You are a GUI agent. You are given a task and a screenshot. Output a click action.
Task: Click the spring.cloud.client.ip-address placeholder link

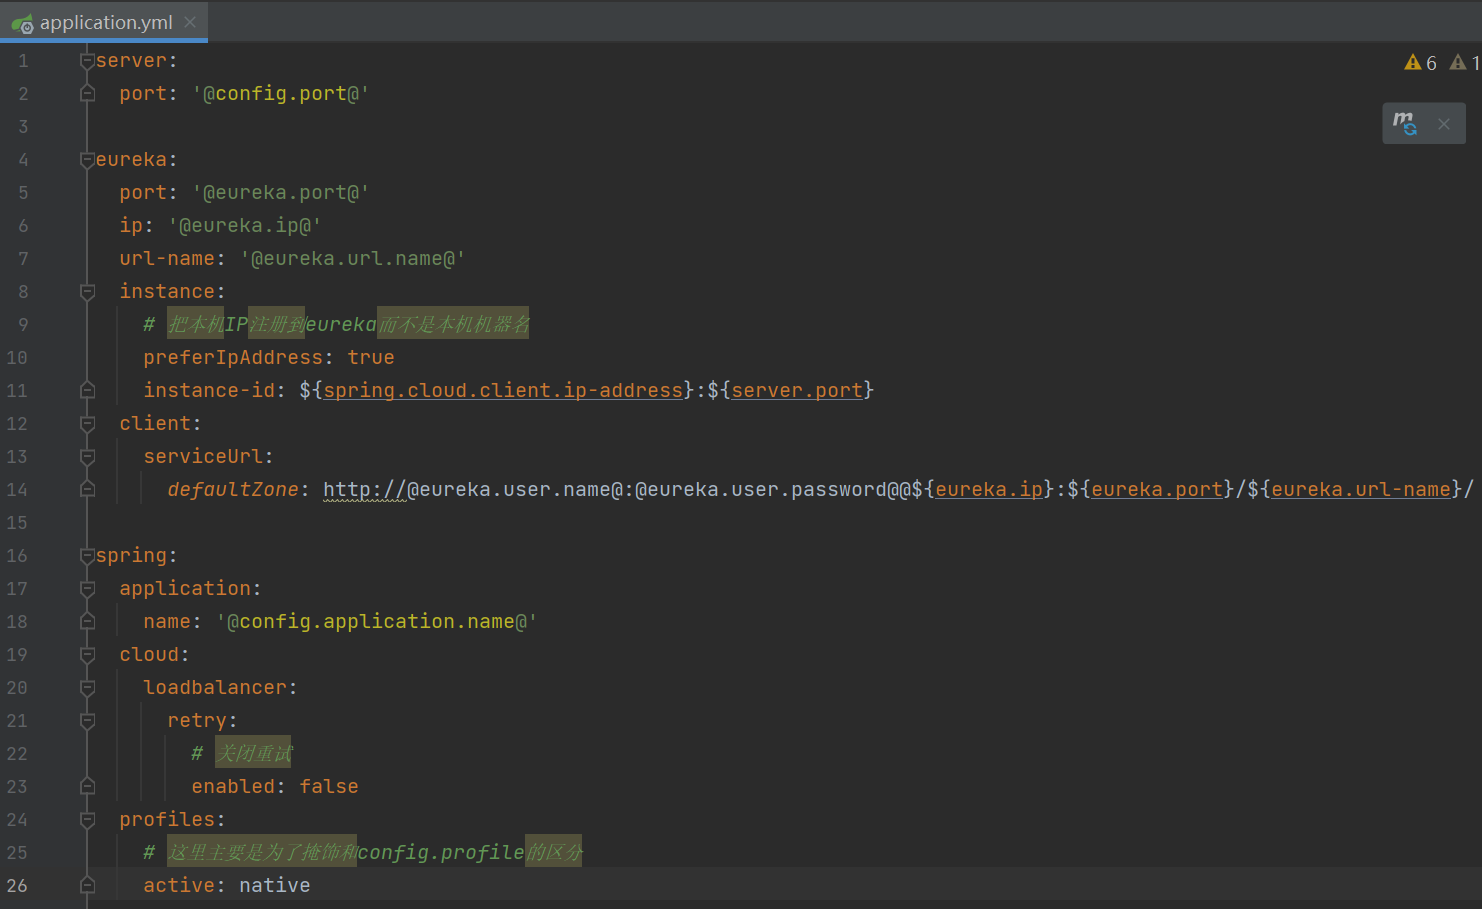click(x=503, y=390)
